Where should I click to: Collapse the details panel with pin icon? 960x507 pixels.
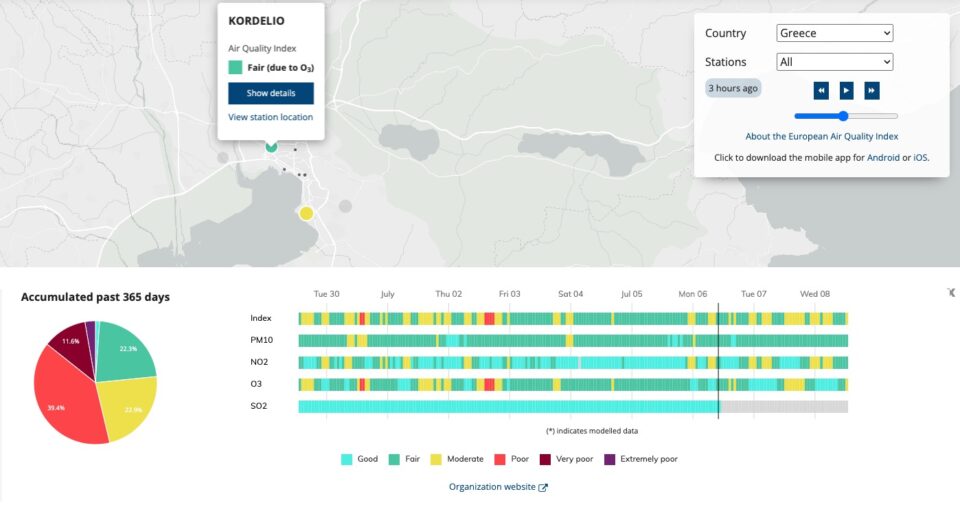pos(951,293)
